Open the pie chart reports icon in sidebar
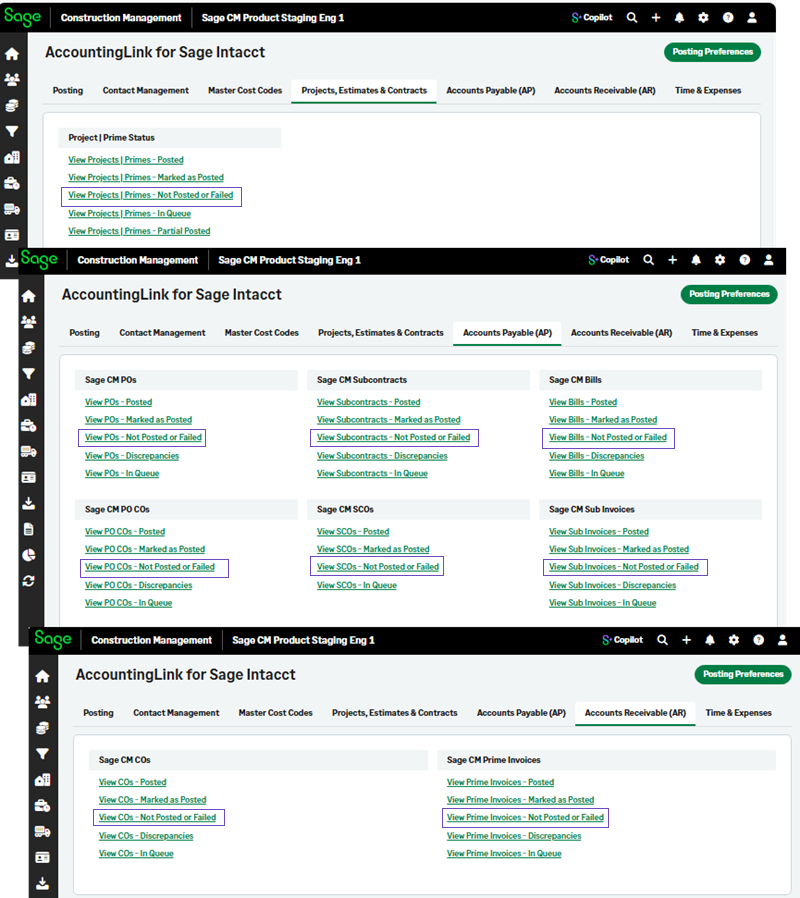Screen dimensions: 800x898 [28, 555]
